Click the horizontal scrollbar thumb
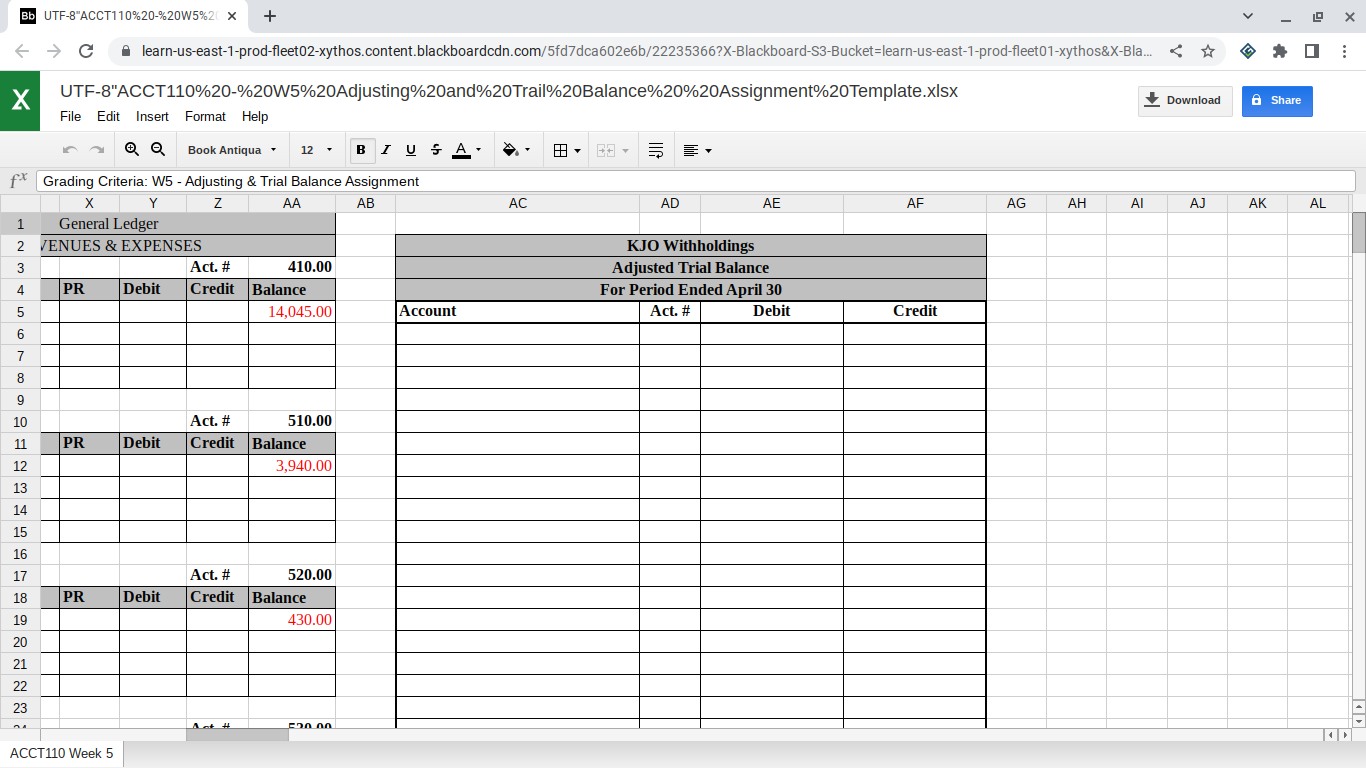The height and width of the screenshot is (768, 1366). pos(237,735)
